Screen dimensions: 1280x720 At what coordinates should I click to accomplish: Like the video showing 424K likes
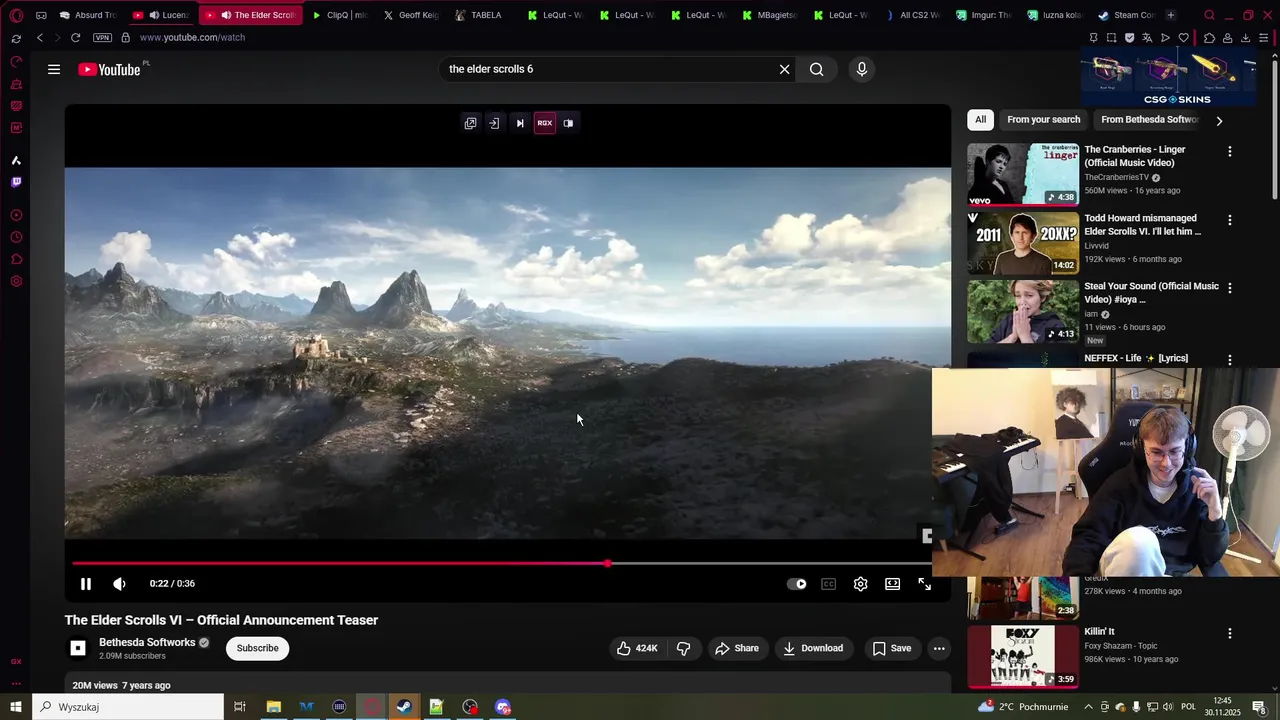coord(637,648)
